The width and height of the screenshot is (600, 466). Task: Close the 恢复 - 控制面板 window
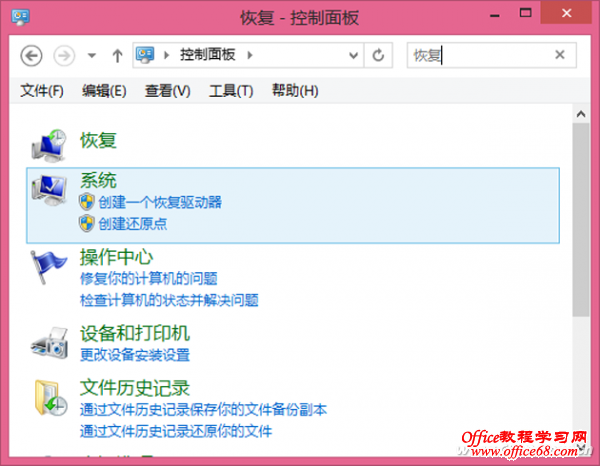pyautogui.click(x=566, y=13)
